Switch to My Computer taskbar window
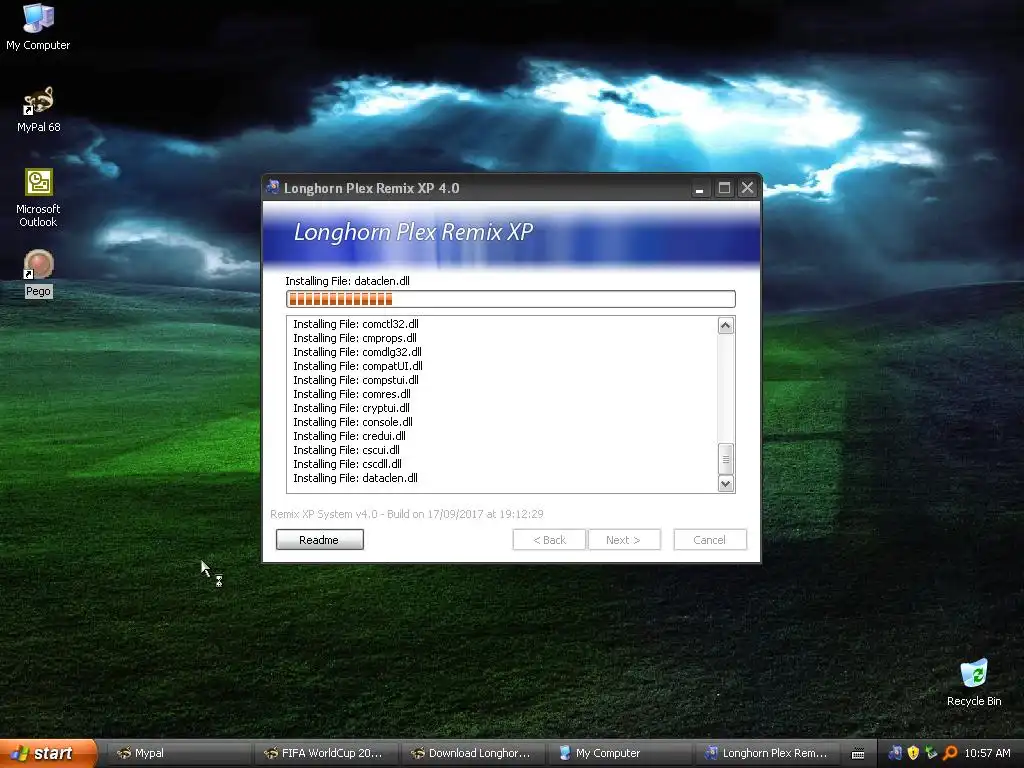The width and height of the screenshot is (1024, 768). point(618,753)
